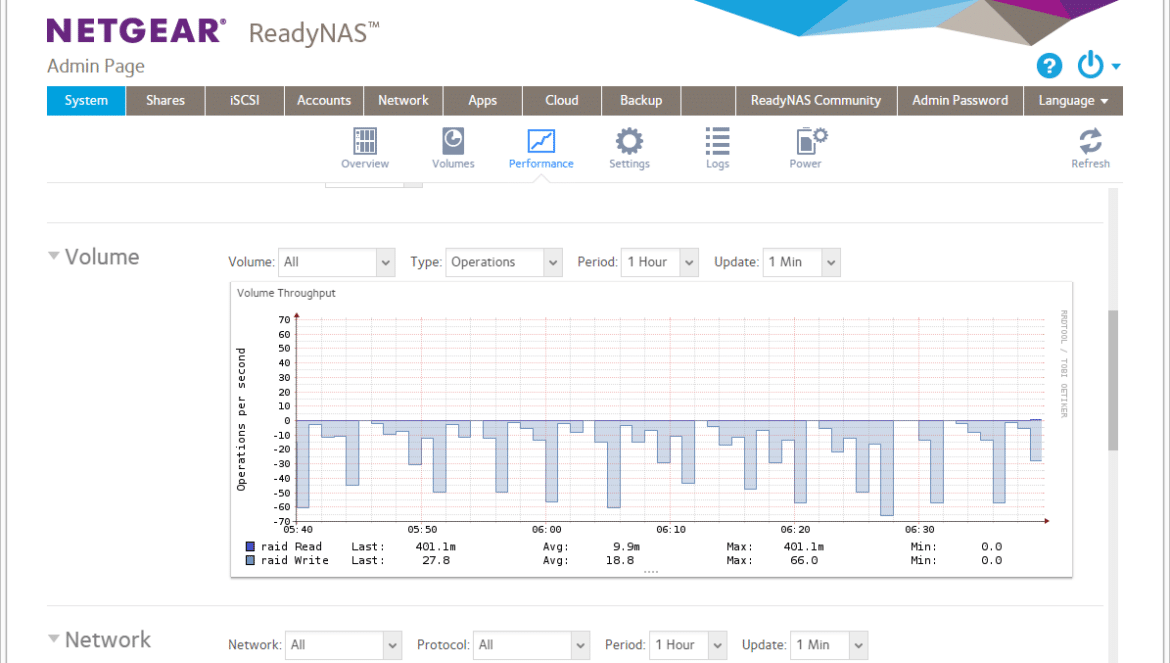Open the Protocol 'All' dropdown
The image size is (1170, 663).
[x=531, y=645]
